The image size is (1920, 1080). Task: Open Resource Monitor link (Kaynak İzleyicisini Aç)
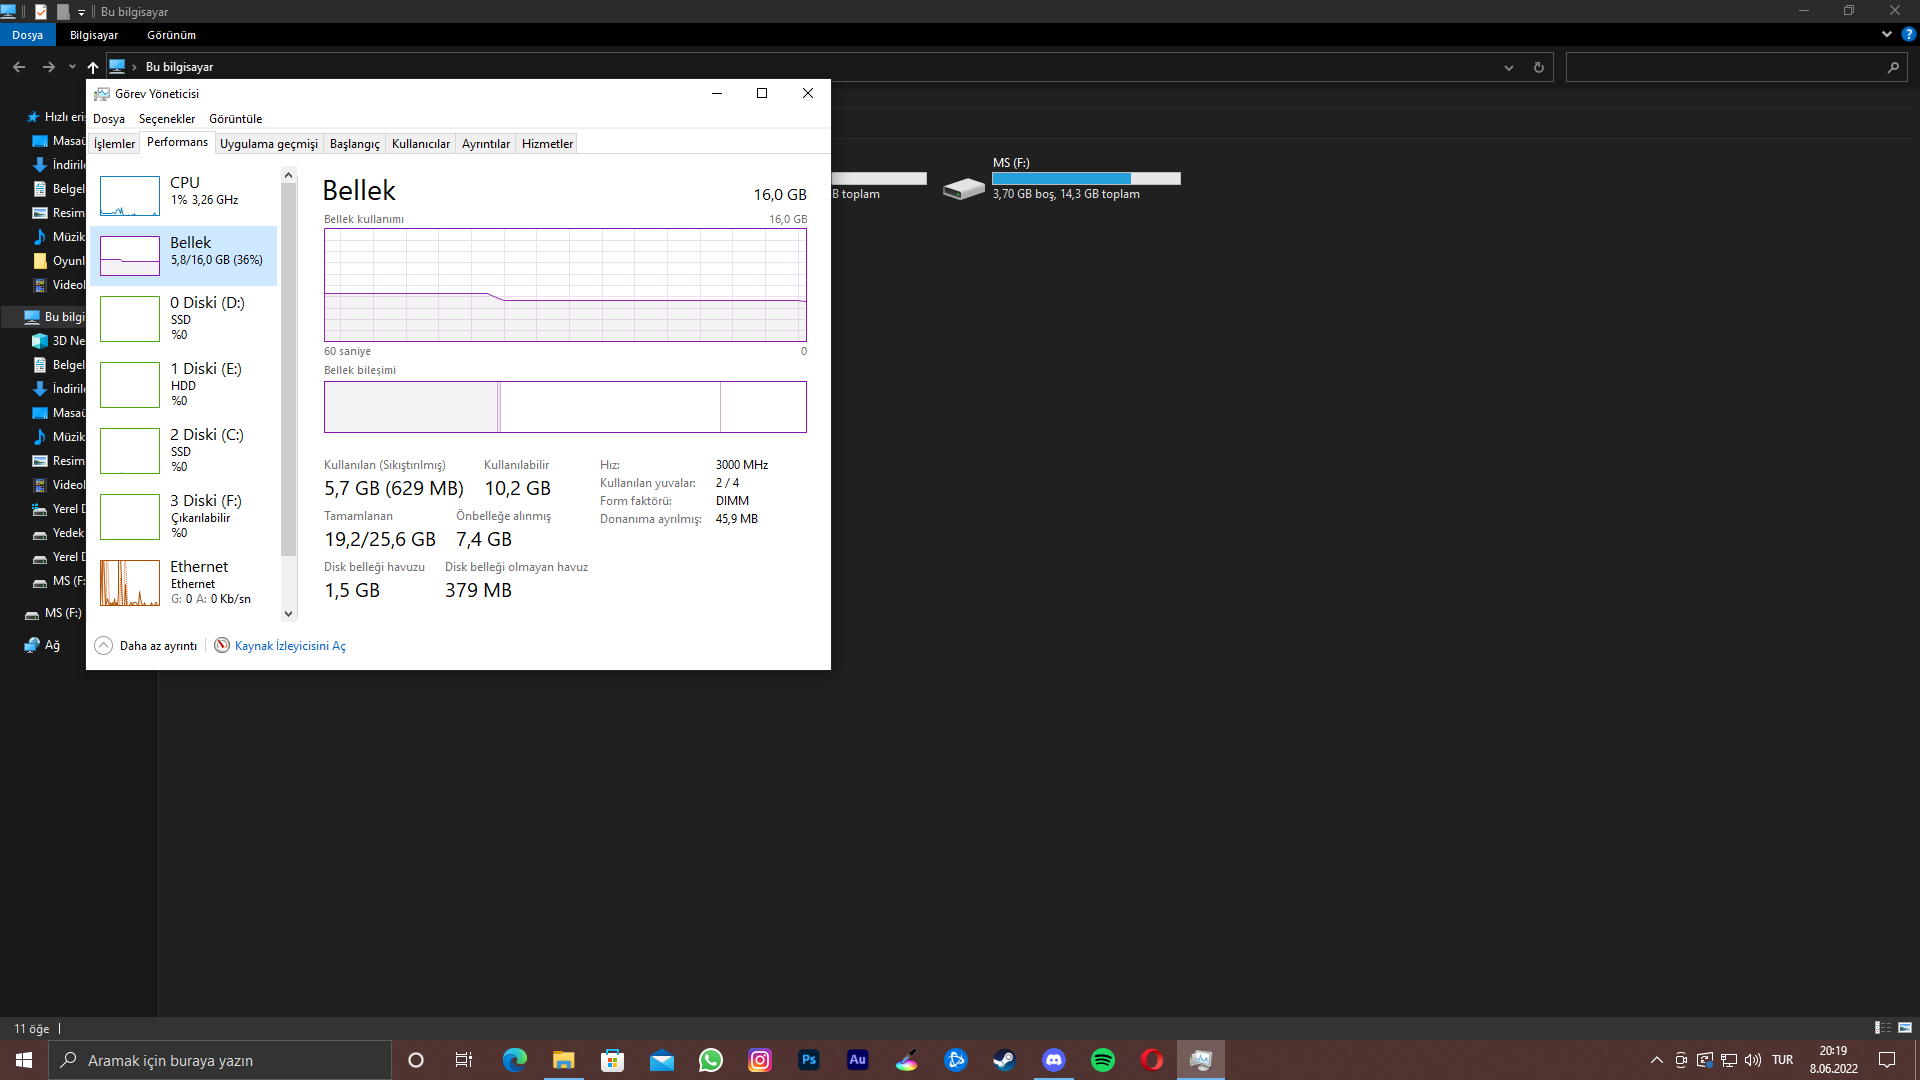[289, 646]
